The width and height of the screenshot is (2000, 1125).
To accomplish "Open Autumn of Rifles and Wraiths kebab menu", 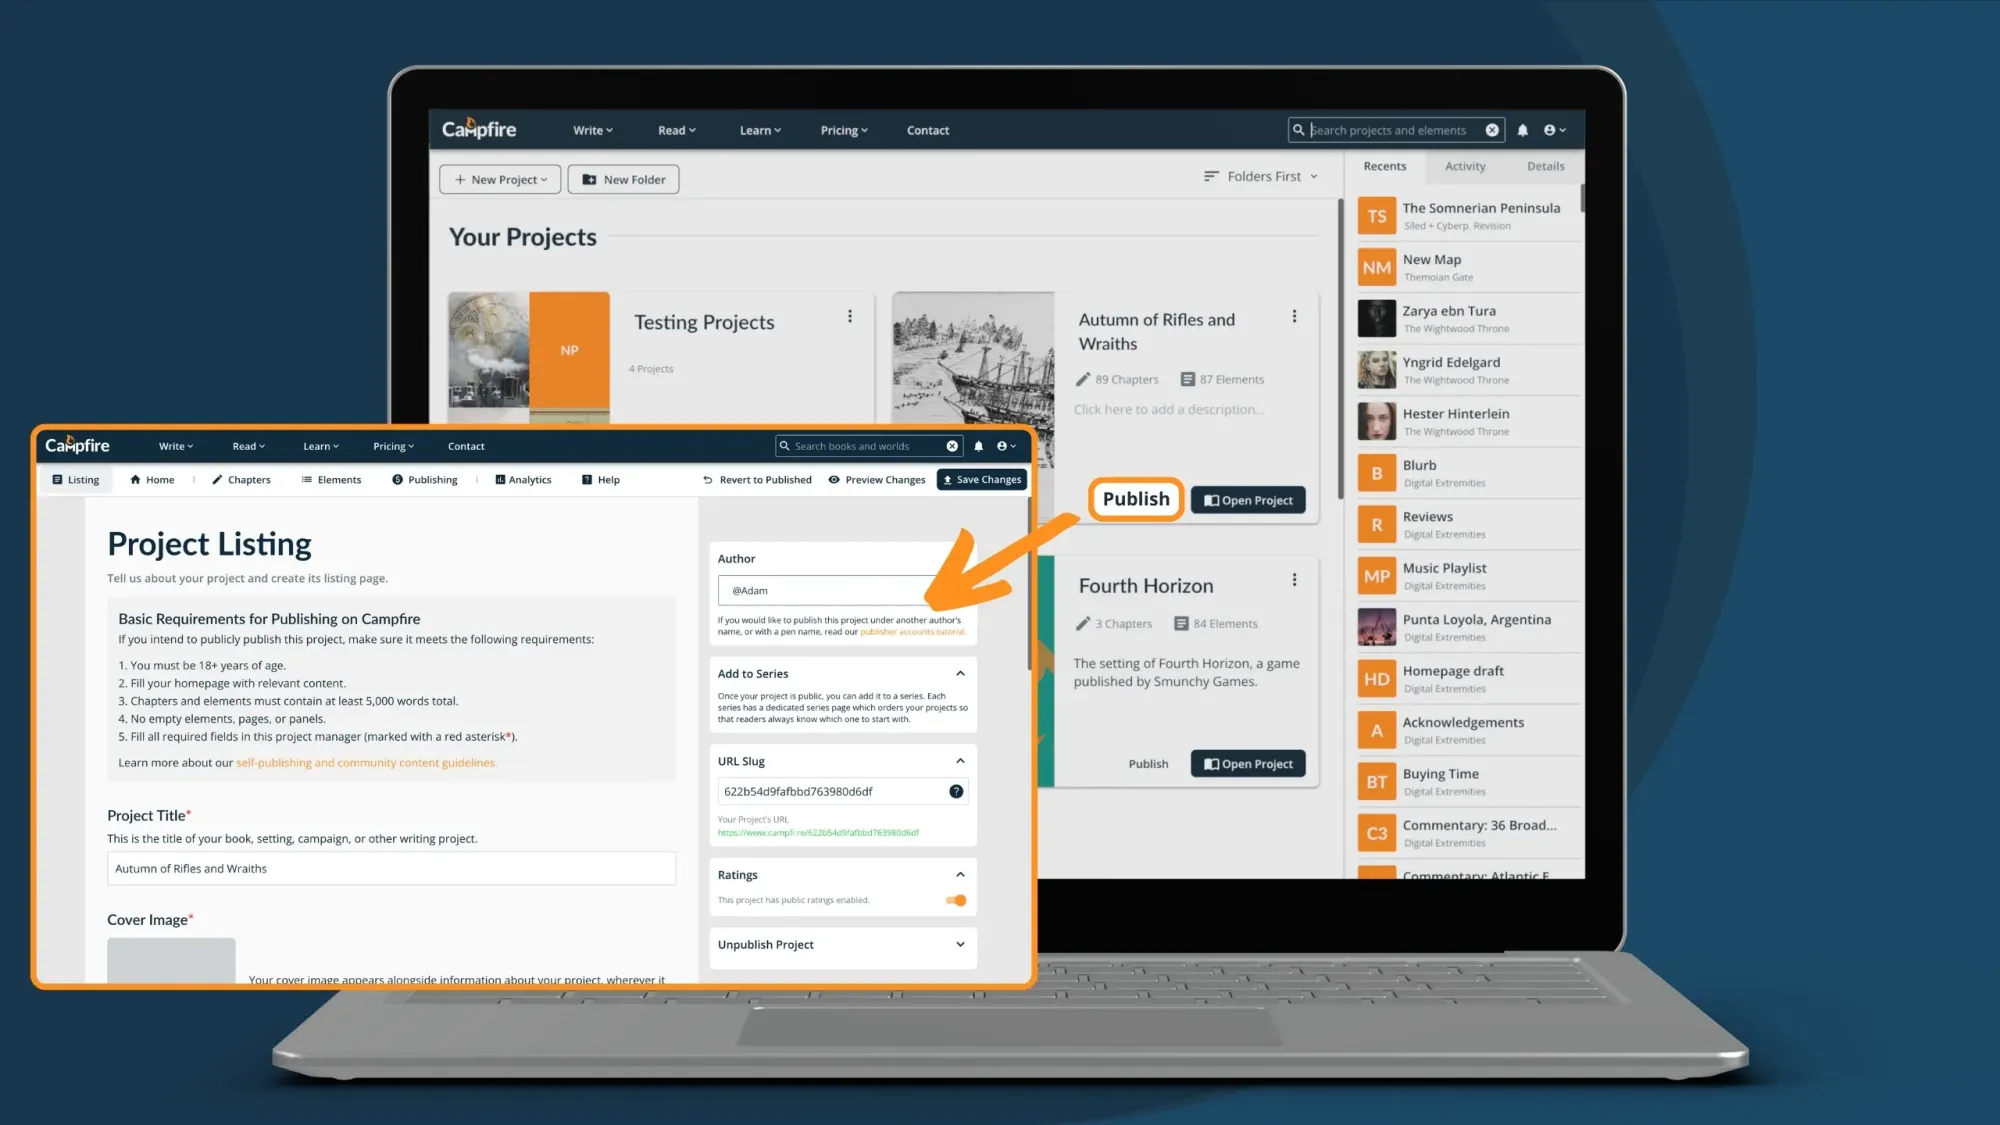I will click(1294, 316).
